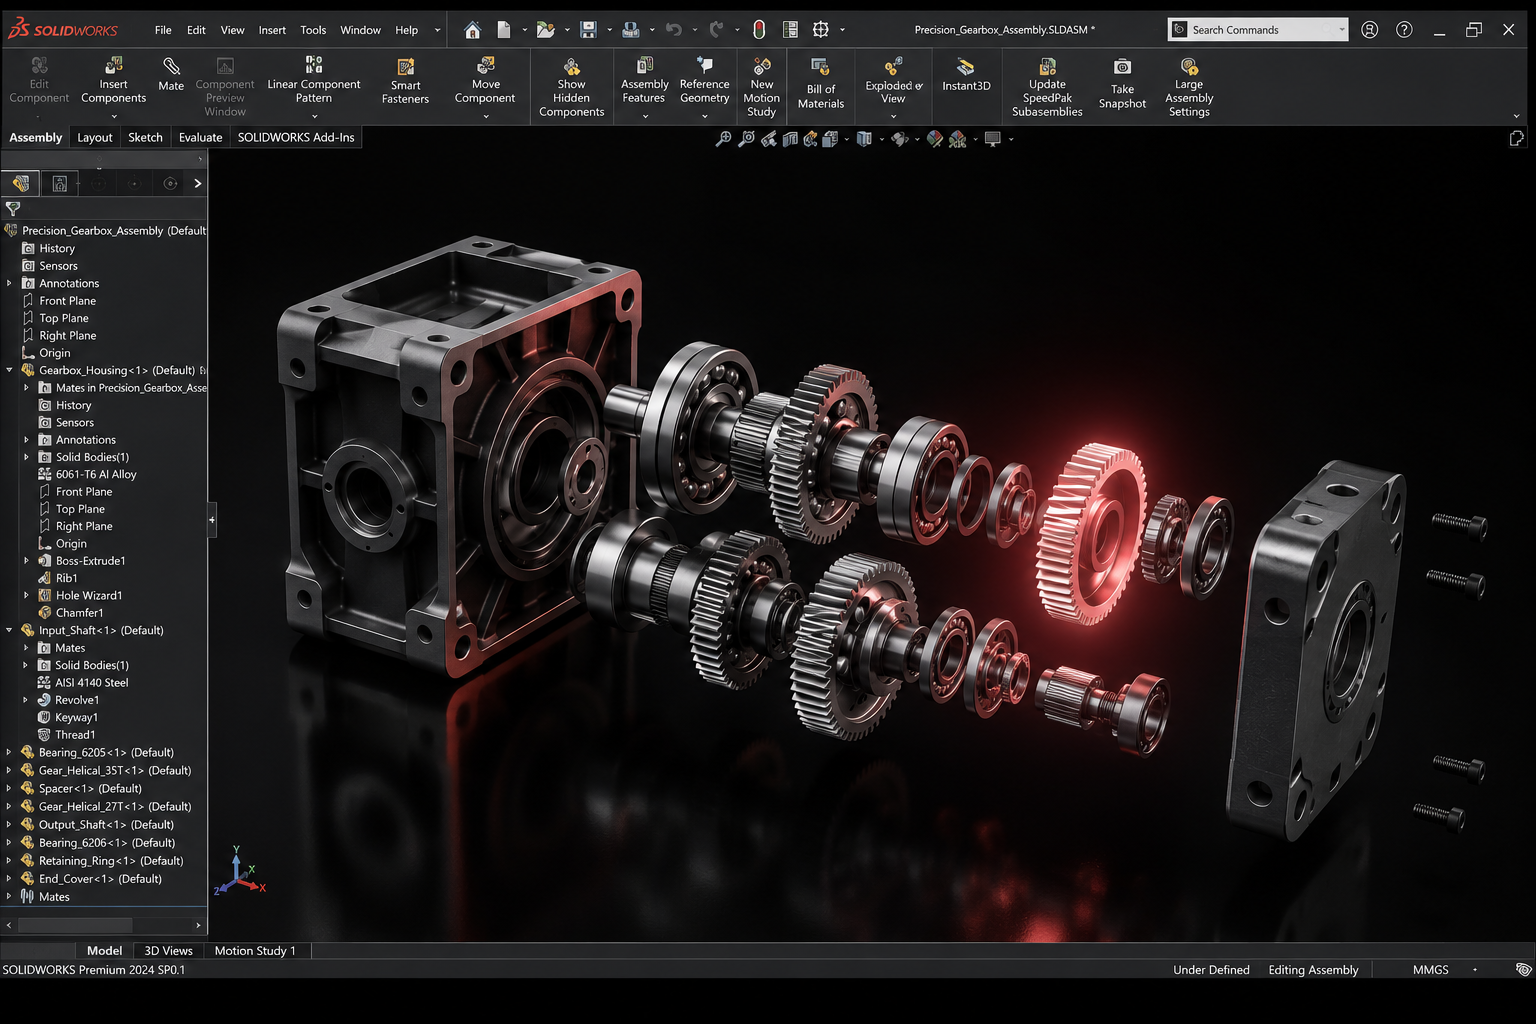The image size is (1536, 1024).
Task: Open the Insert menu
Action: click(x=272, y=30)
